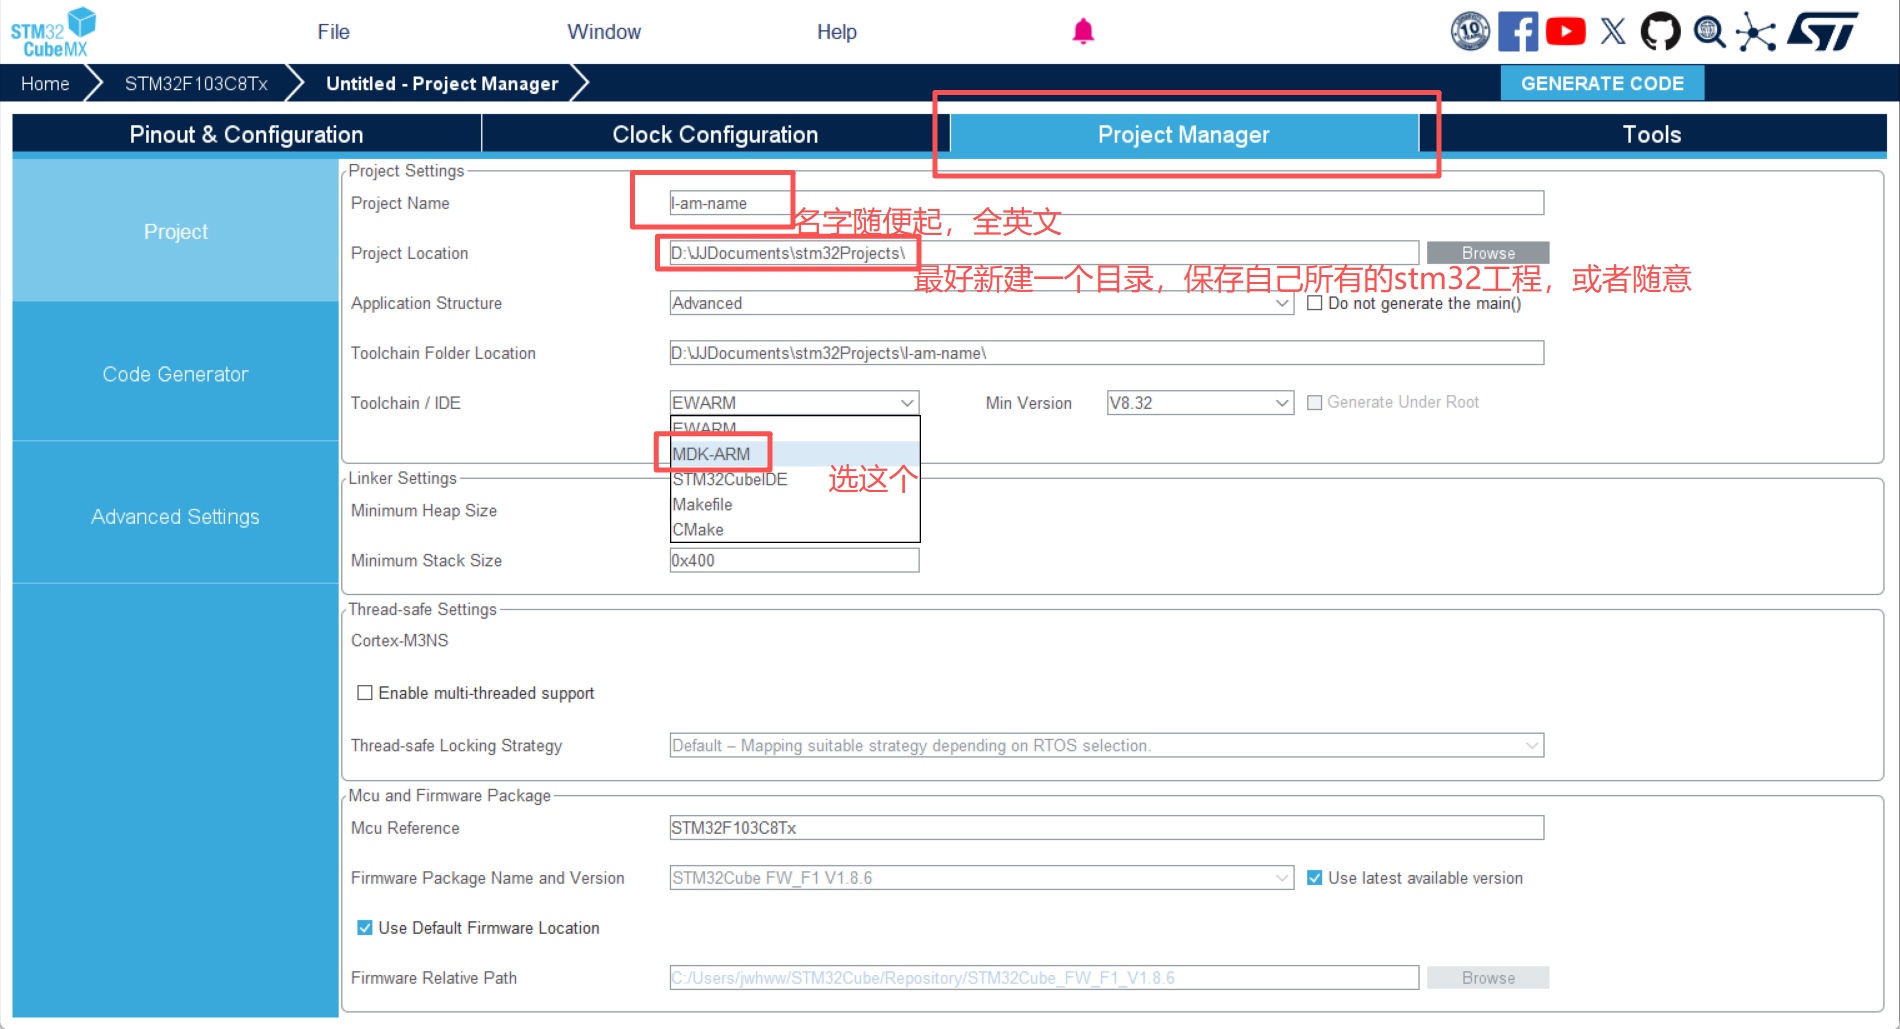The height and width of the screenshot is (1029, 1900).
Task: Click the ST logo
Action: pyautogui.click(x=1823, y=32)
